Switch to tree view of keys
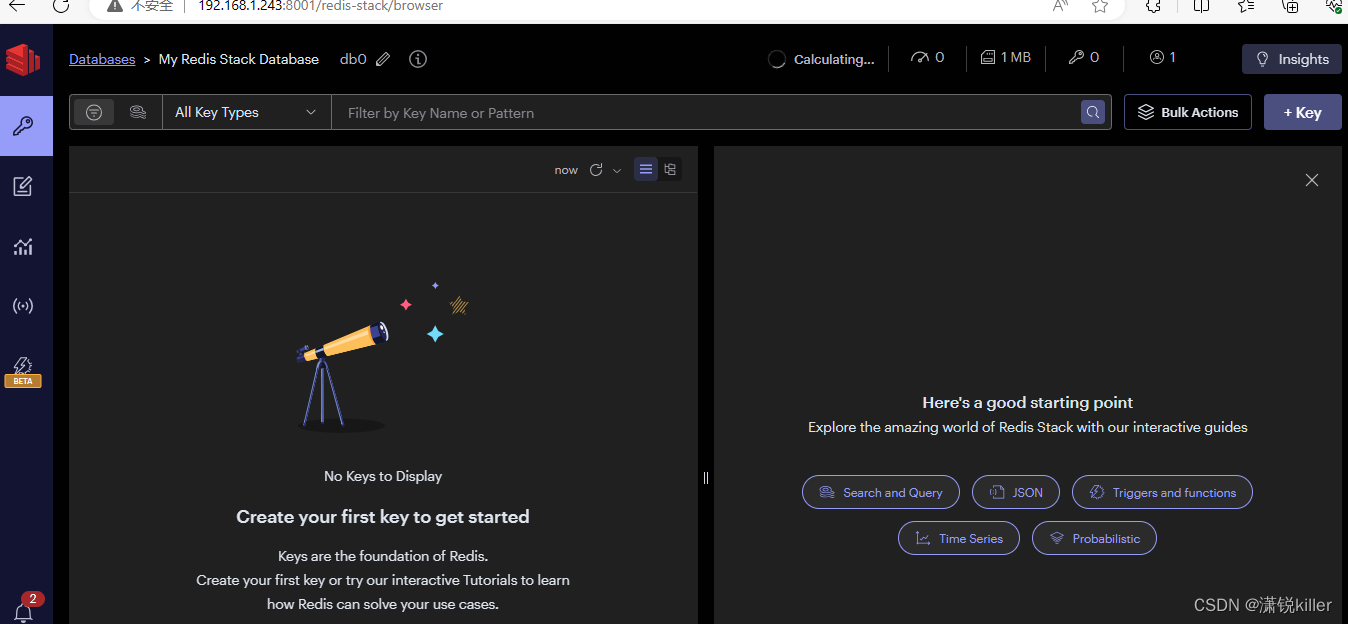This screenshot has height=624, width=1348. coord(670,170)
